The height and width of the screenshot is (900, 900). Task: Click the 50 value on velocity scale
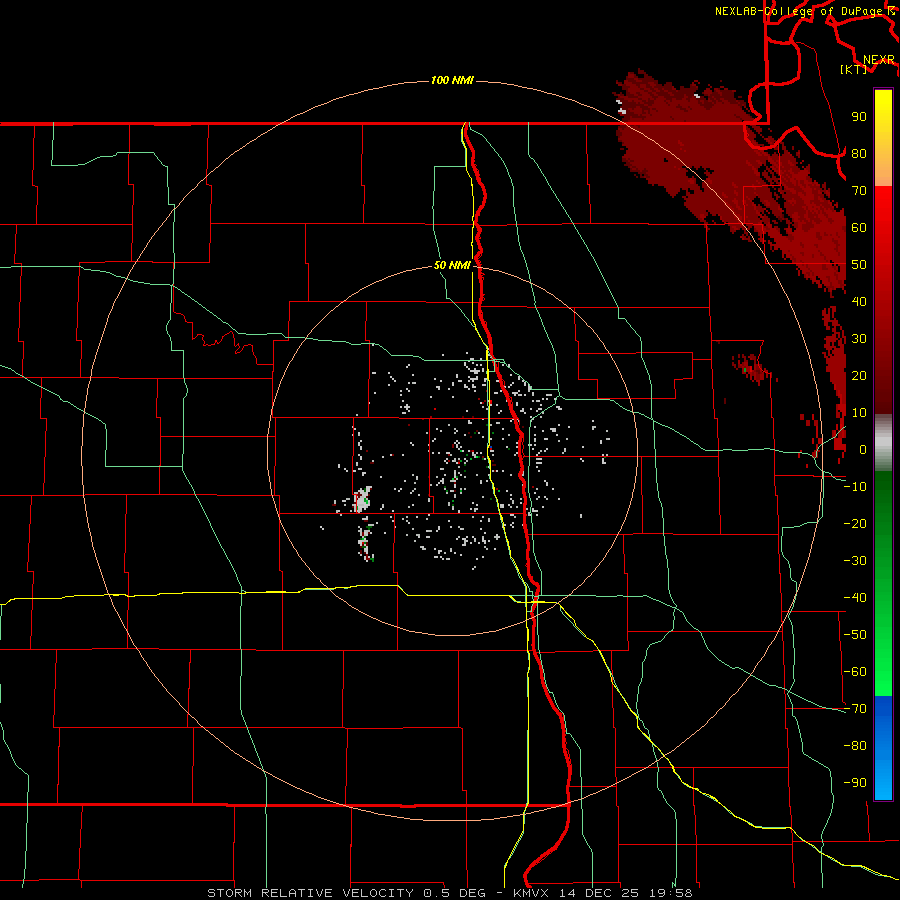(859, 265)
